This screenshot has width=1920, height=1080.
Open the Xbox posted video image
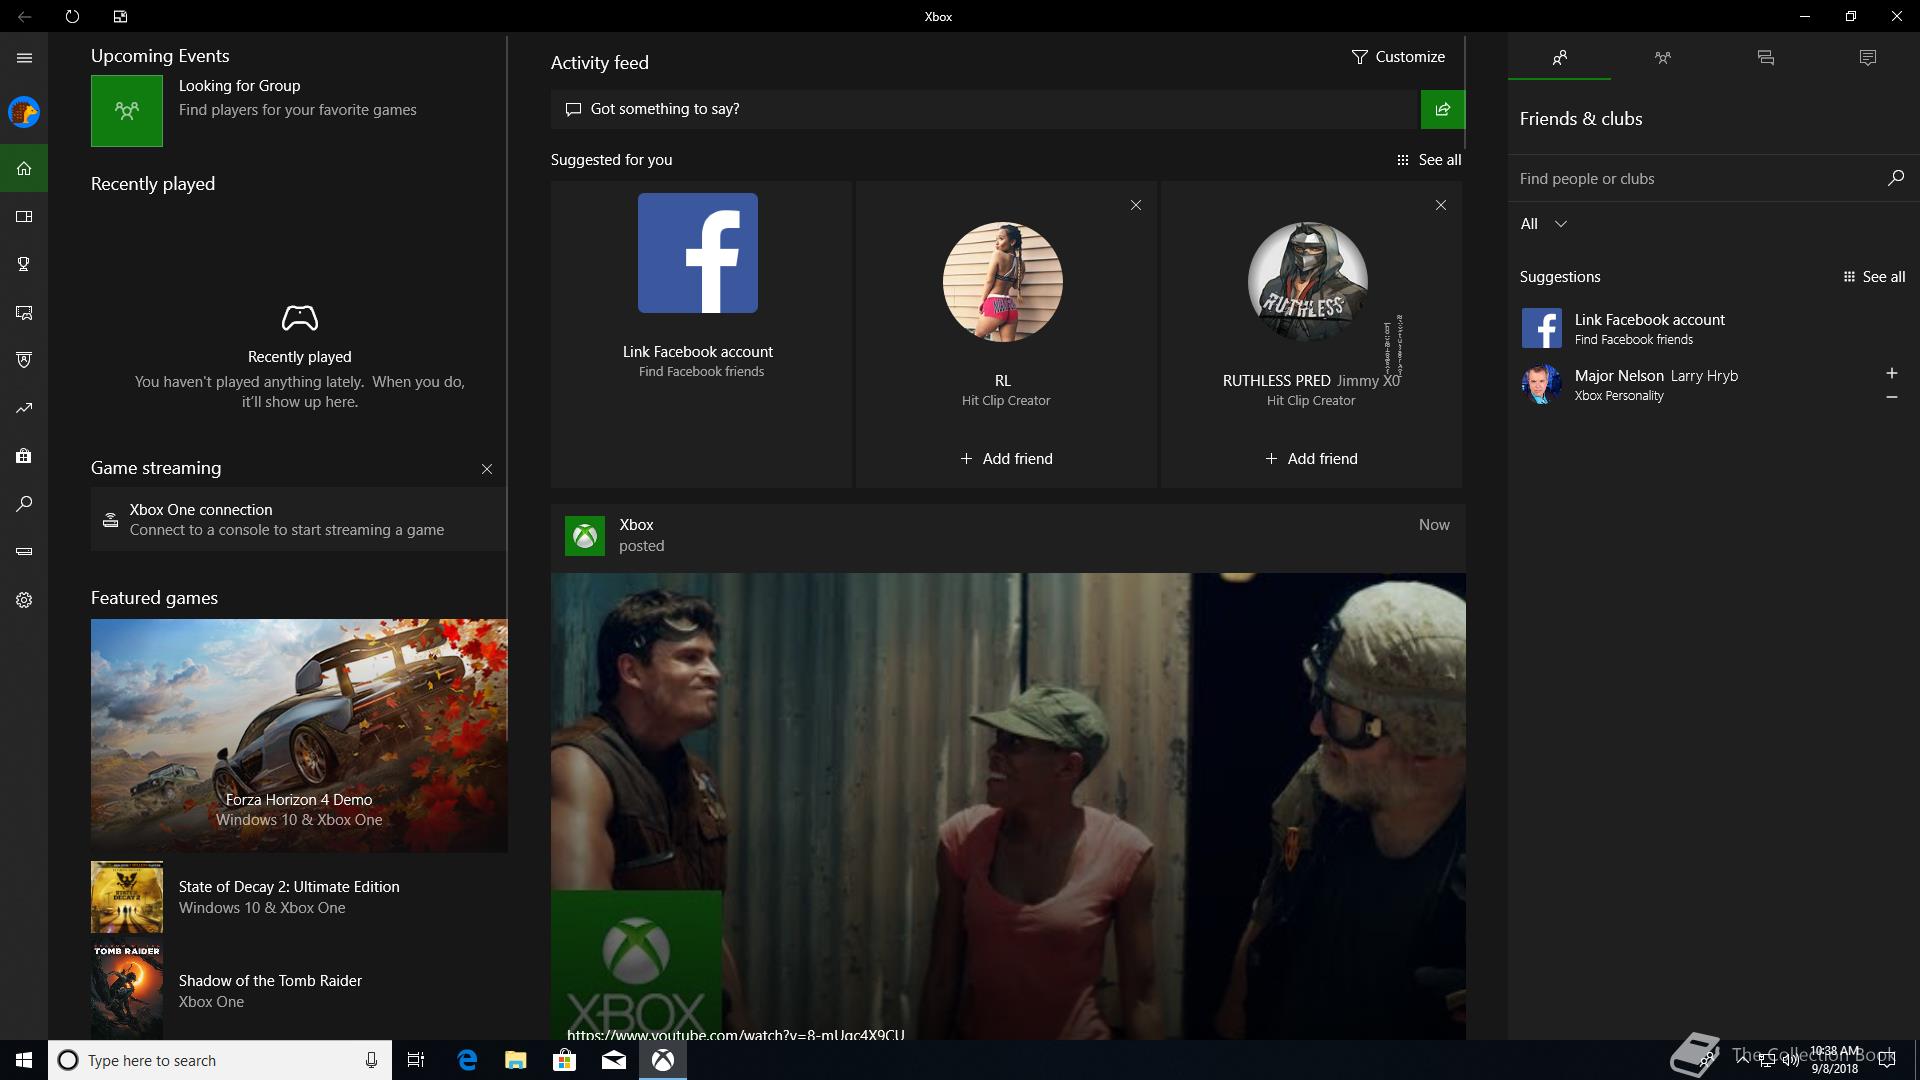point(1008,806)
